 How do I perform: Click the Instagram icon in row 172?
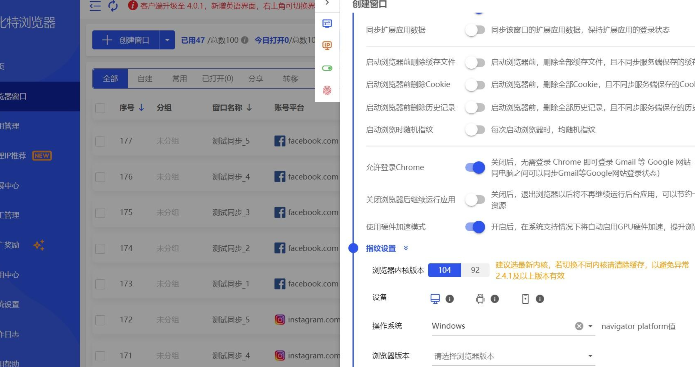pos(280,319)
